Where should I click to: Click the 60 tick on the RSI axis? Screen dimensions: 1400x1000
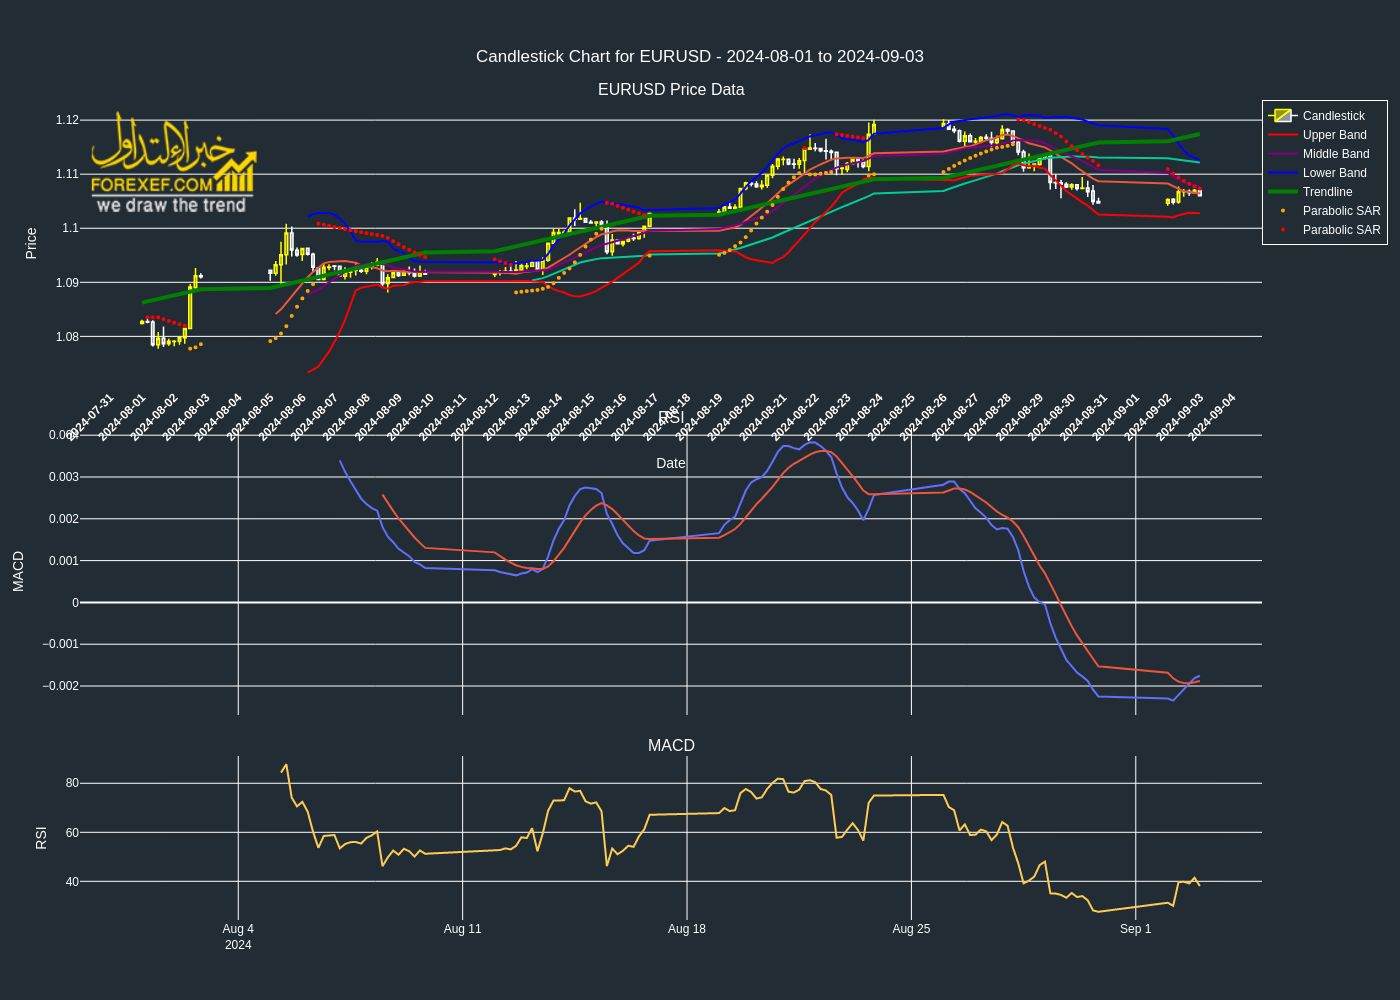pyautogui.click(x=72, y=833)
